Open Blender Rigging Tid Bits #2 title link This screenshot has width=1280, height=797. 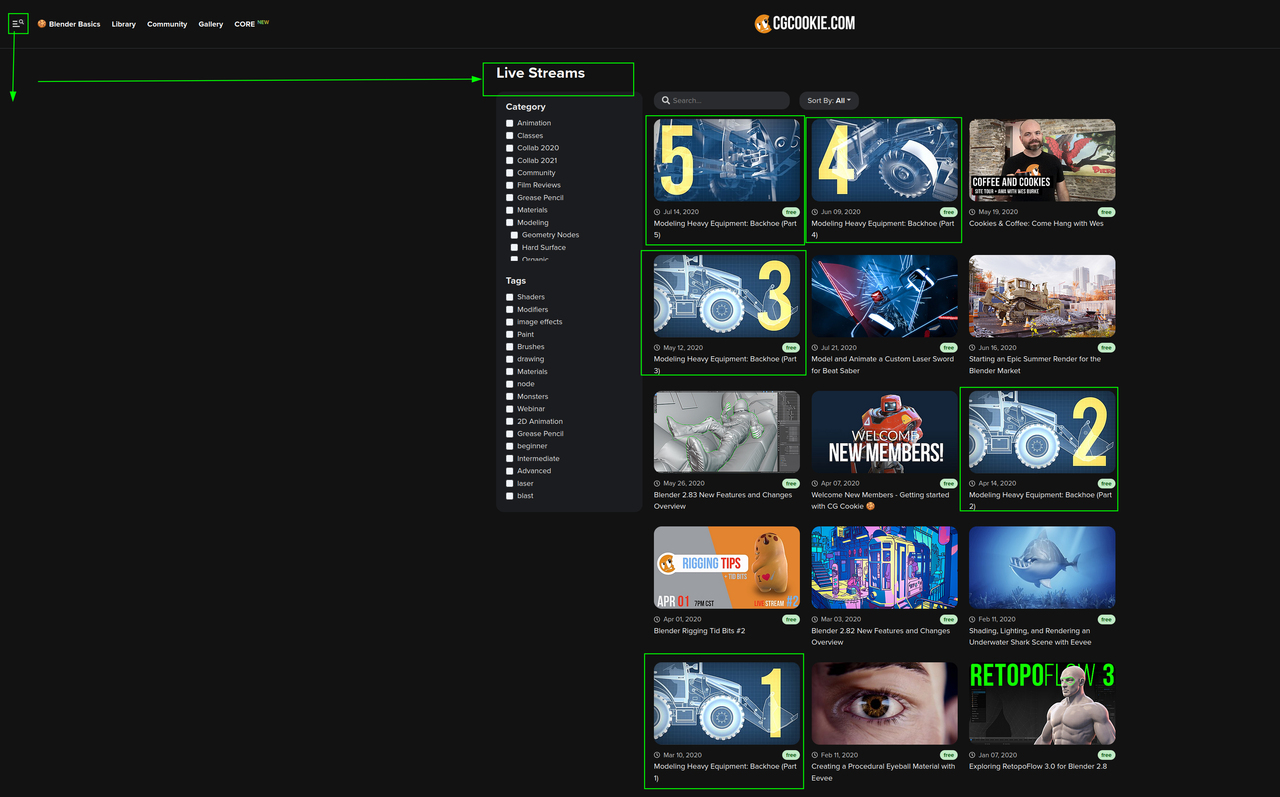699,631
